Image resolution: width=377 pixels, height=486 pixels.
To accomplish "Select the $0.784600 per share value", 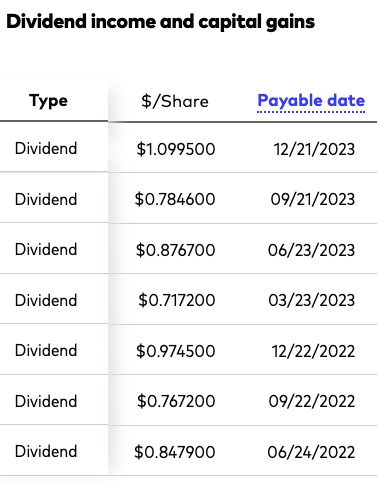I will pos(175,199).
